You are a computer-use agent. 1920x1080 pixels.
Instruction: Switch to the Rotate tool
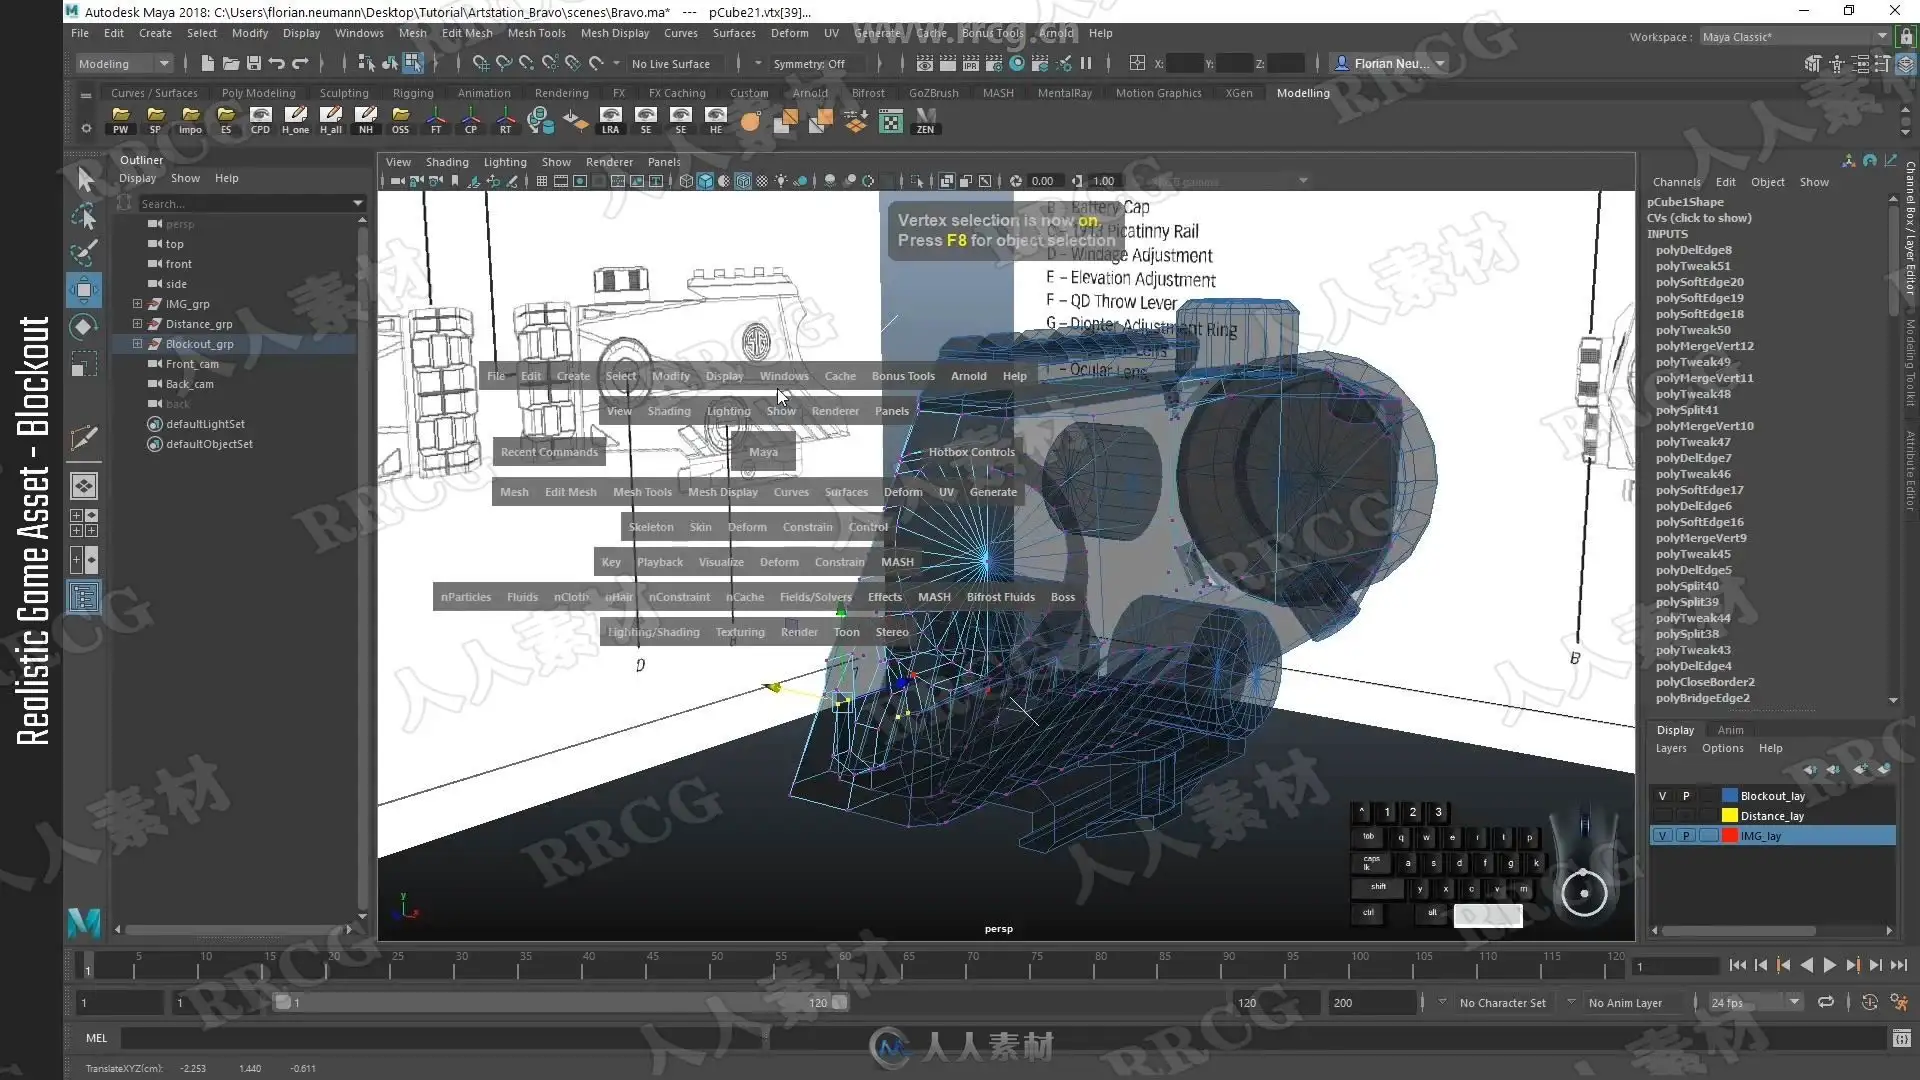(85, 327)
